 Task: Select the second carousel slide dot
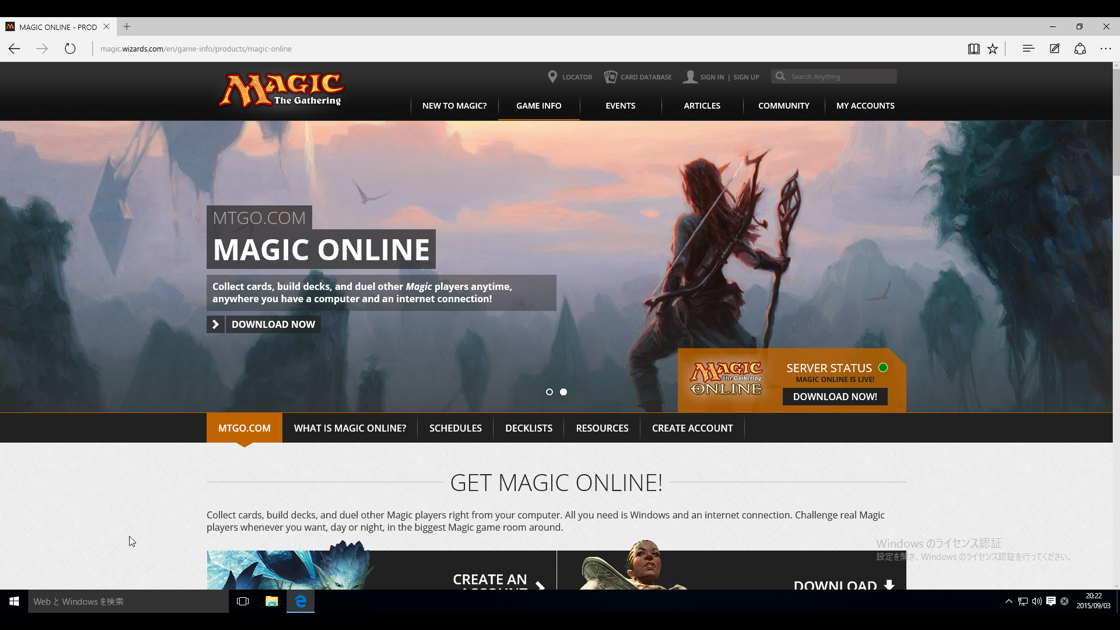pyautogui.click(x=564, y=392)
